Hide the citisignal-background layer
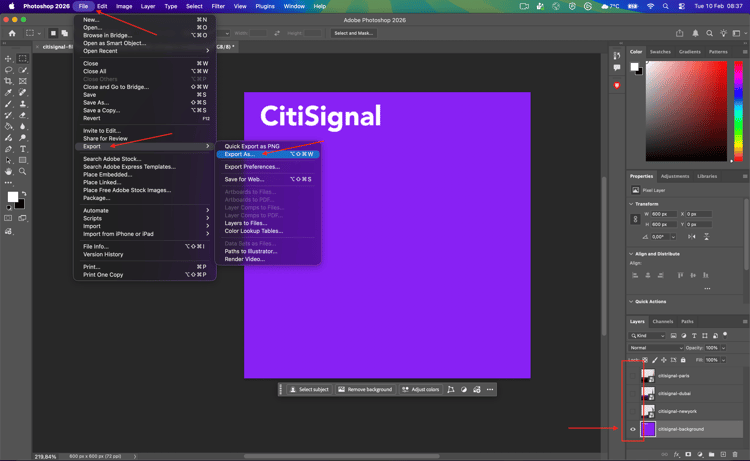This screenshot has width=750, height=461. [x=633, y=429]
